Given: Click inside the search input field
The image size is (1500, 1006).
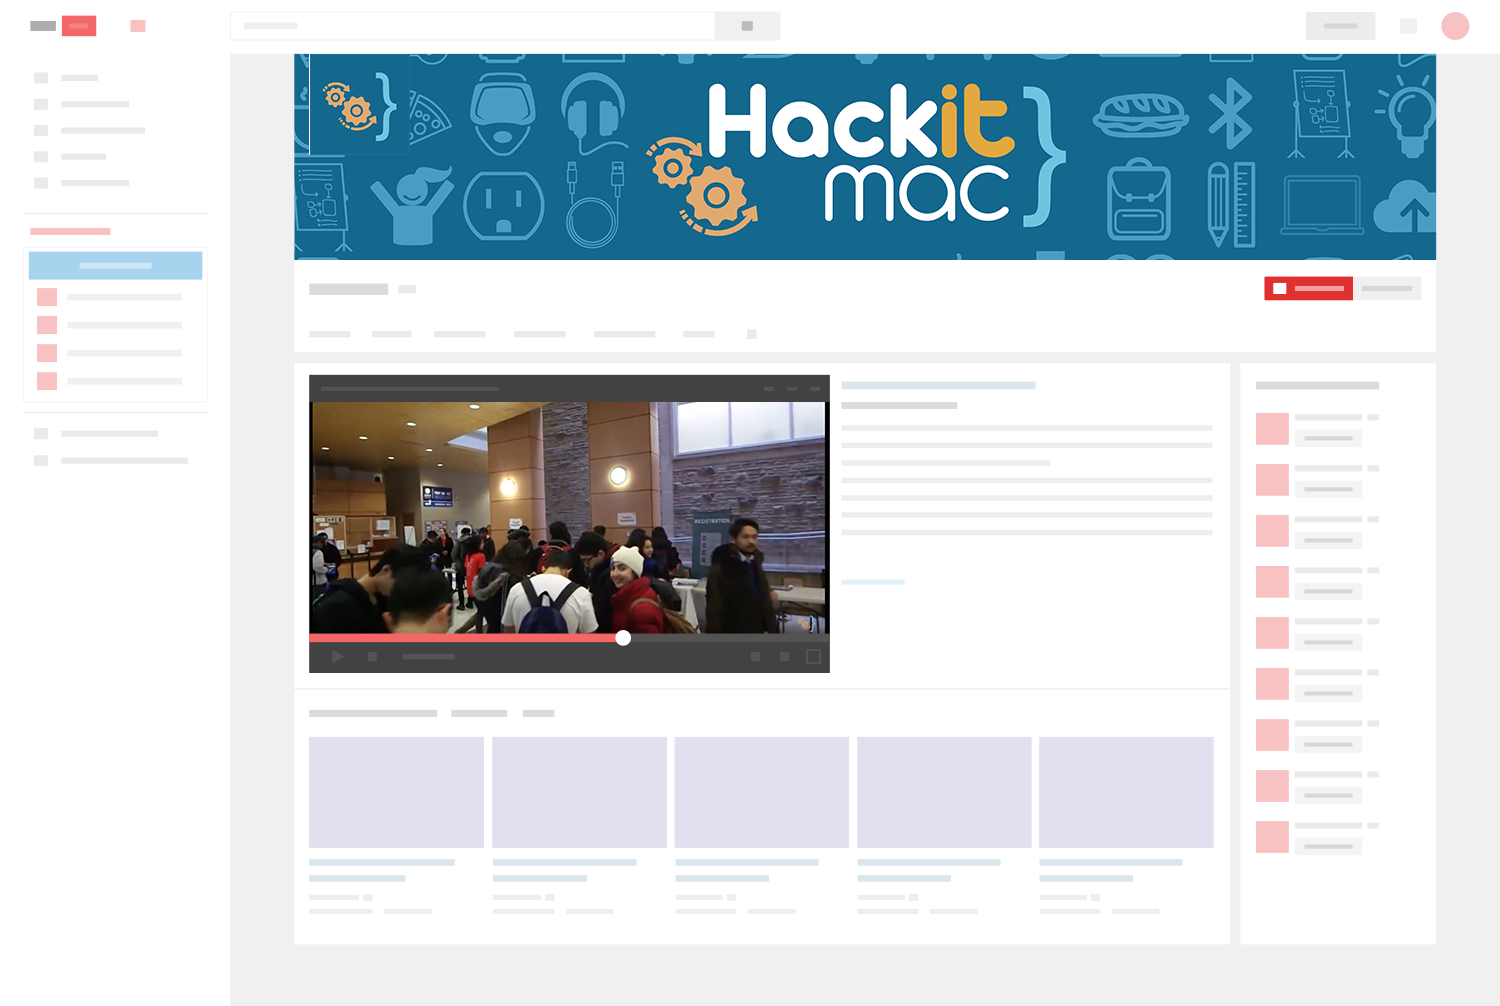Looking at the screenshot, I should click(x=472, y=26).
